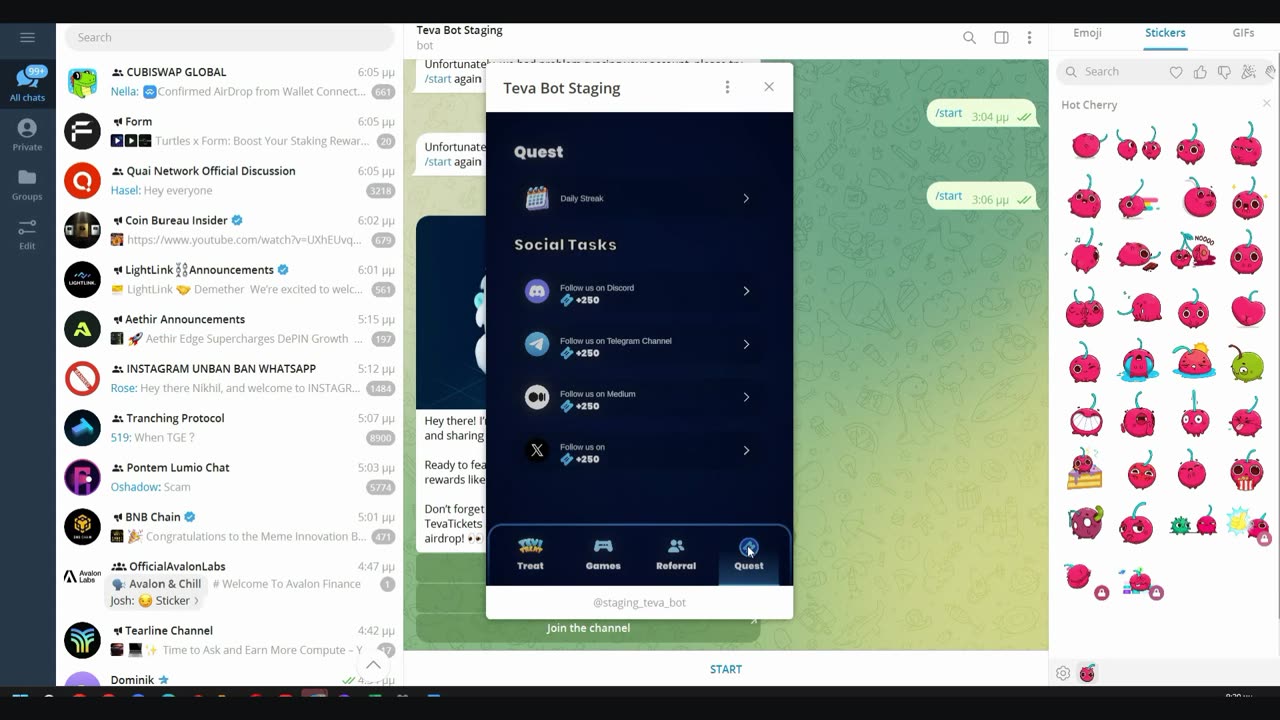Viewport: 1280px width, 720px height.
Task: Switch to the Emoji tab
Action: click(1087, 33)
